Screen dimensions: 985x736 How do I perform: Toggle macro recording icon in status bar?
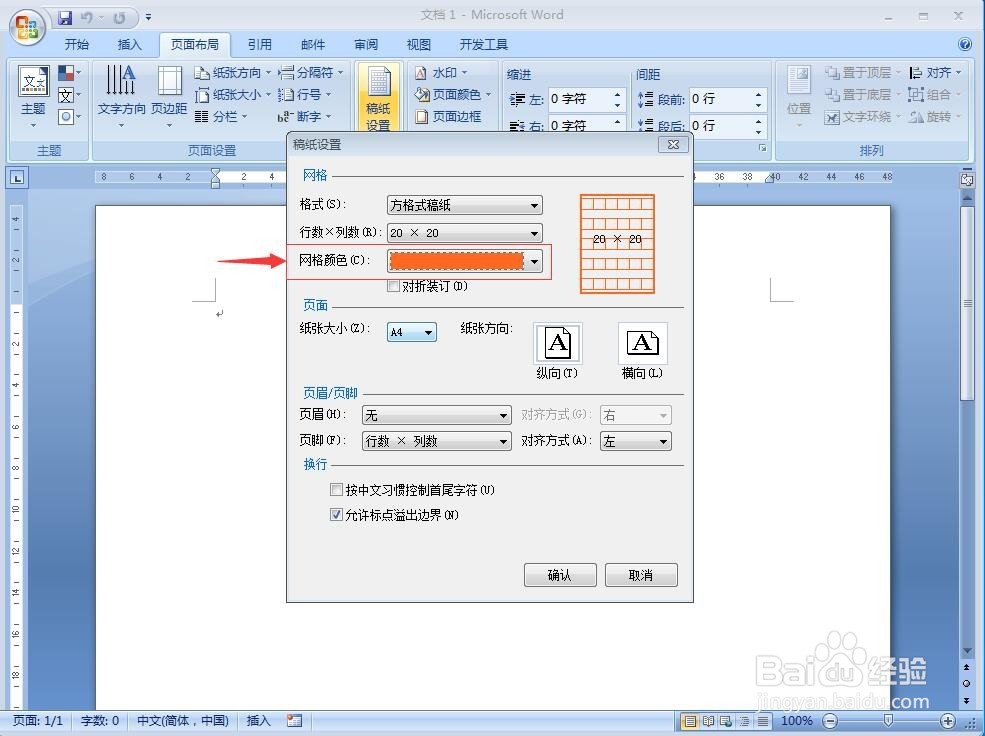point(294,721)
